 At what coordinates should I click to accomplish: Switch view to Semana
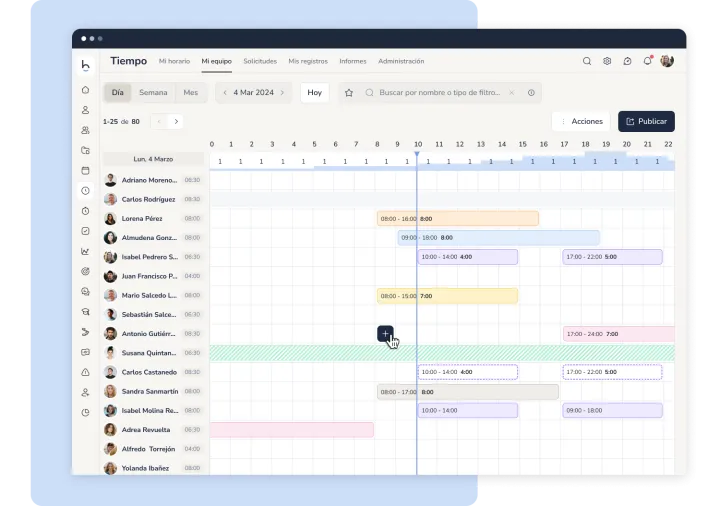(x=153, y=93)
